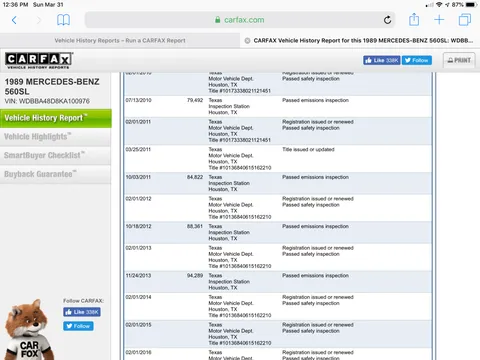
Task: Click the sidebar Twitter Follow button under Follow CARFAX
Action: coord(78,326)
